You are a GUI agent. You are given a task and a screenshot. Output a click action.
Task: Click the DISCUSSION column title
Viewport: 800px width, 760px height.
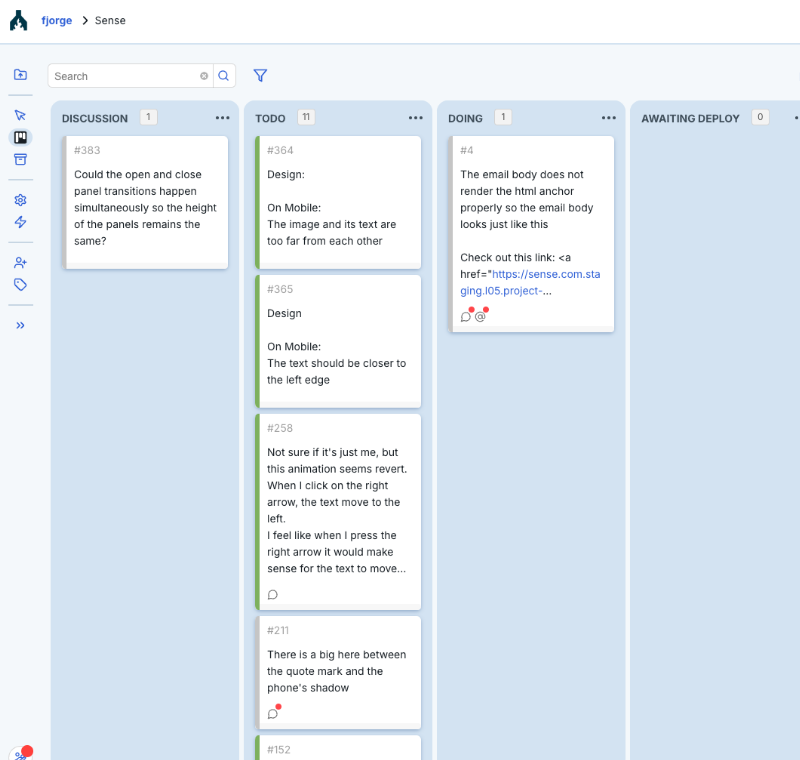coord(95,118)
